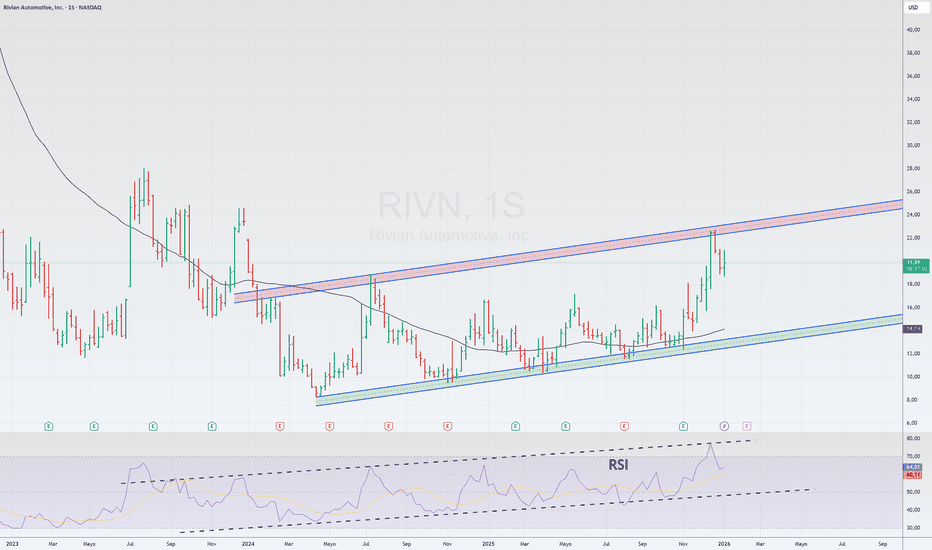Open the February 2024 red earnings marker

(x=280, y=426)
